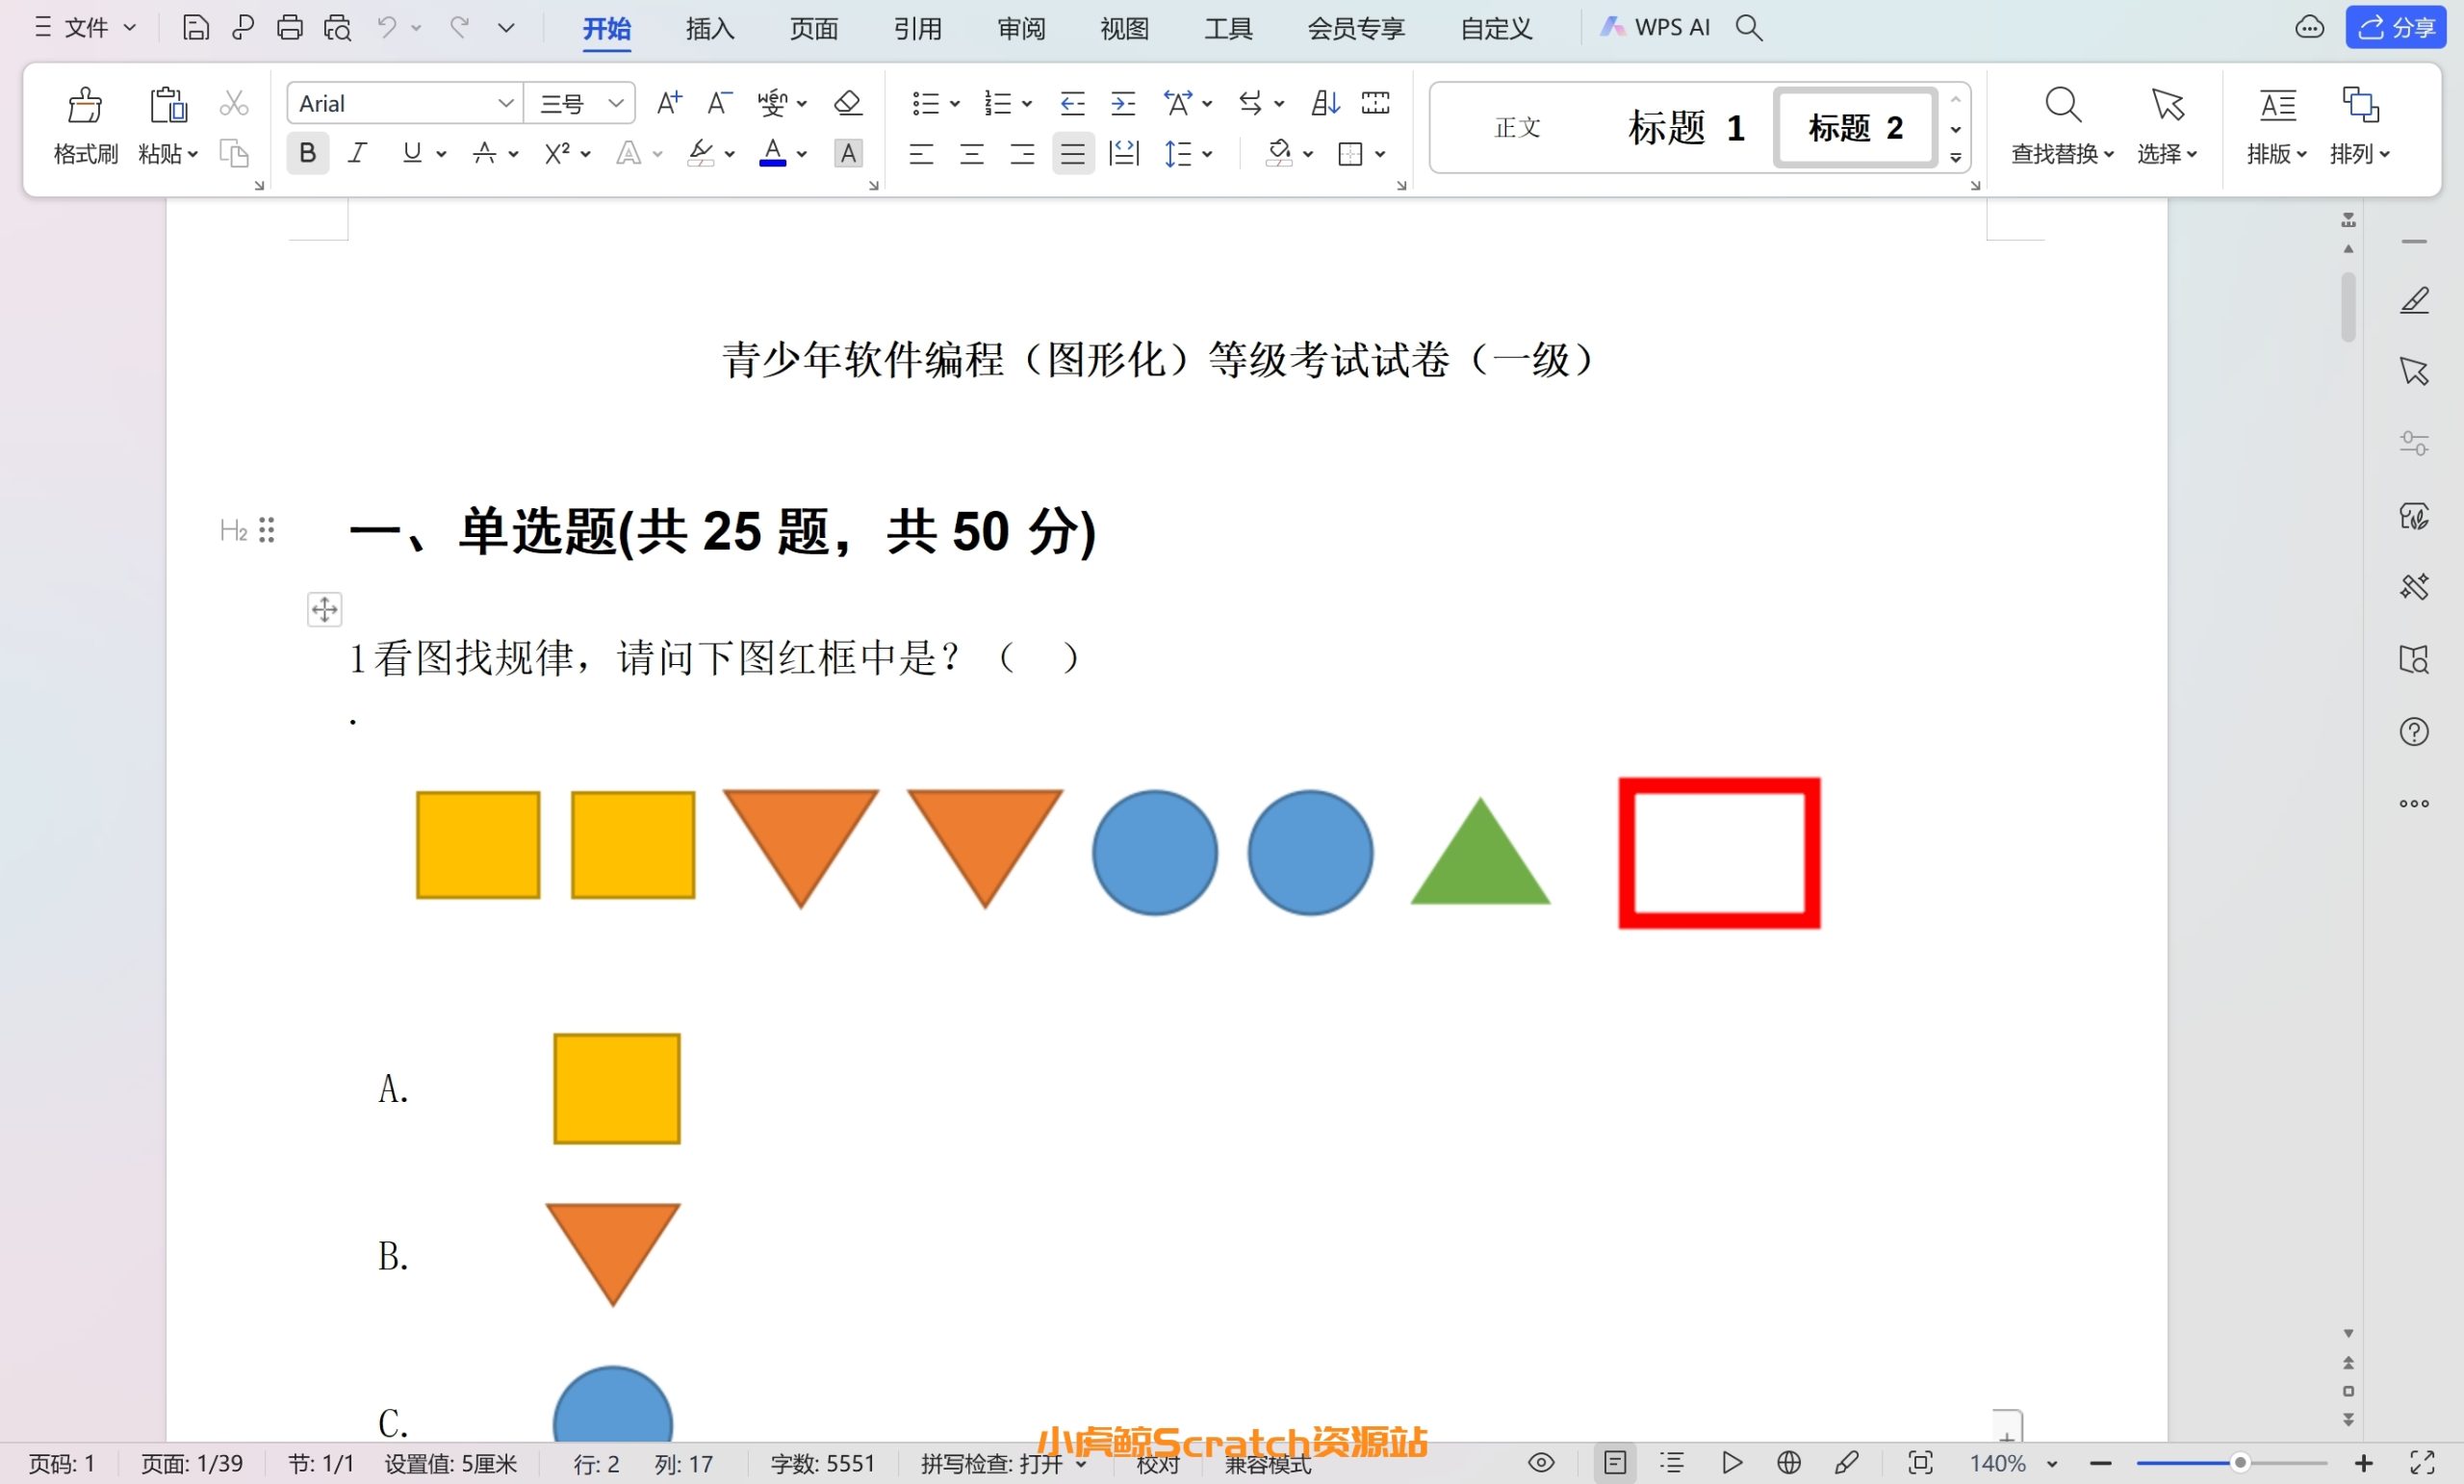Click the Print Preview icon
Screen dimensions: 2464x1484
[x=338, y=28]
